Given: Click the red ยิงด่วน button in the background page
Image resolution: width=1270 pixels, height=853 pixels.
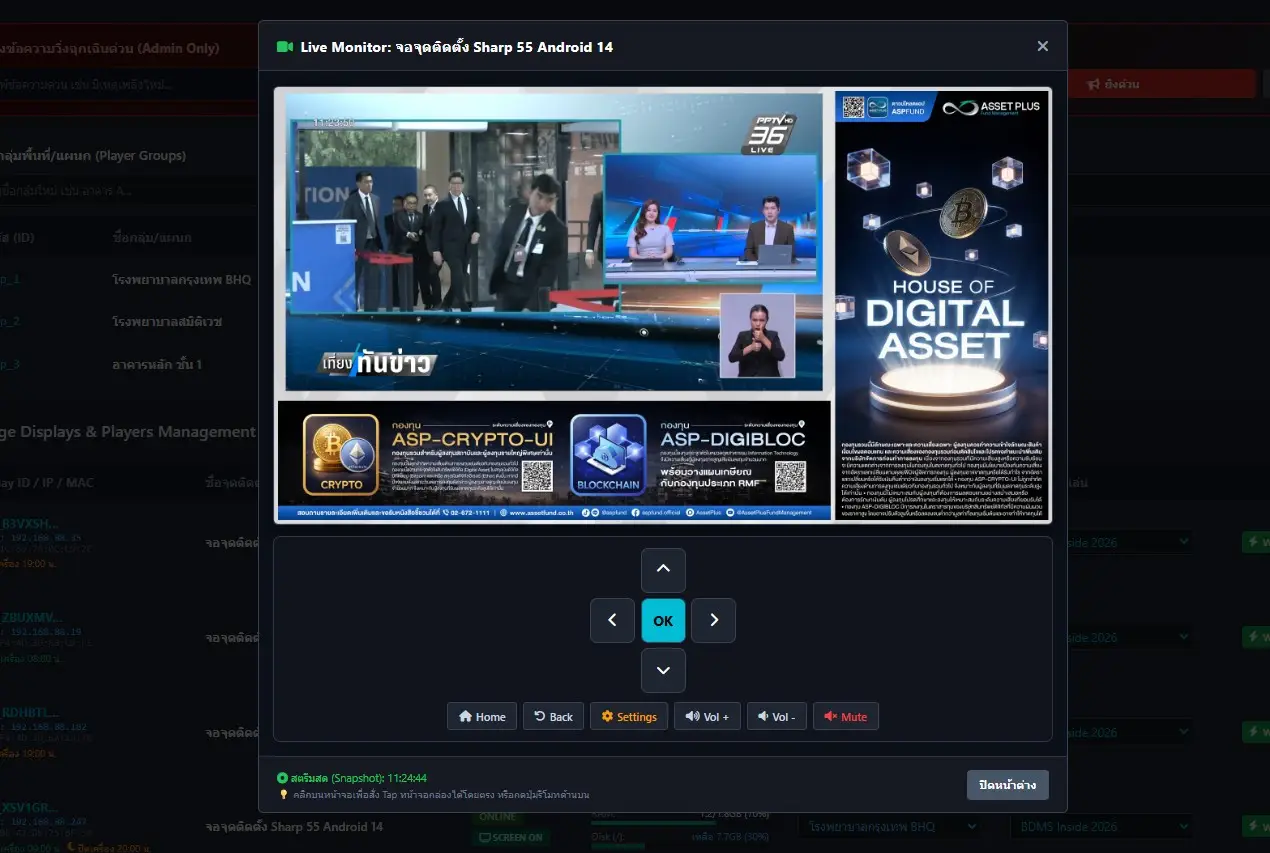Looking at the screenshot, I should pos(1161,84).
